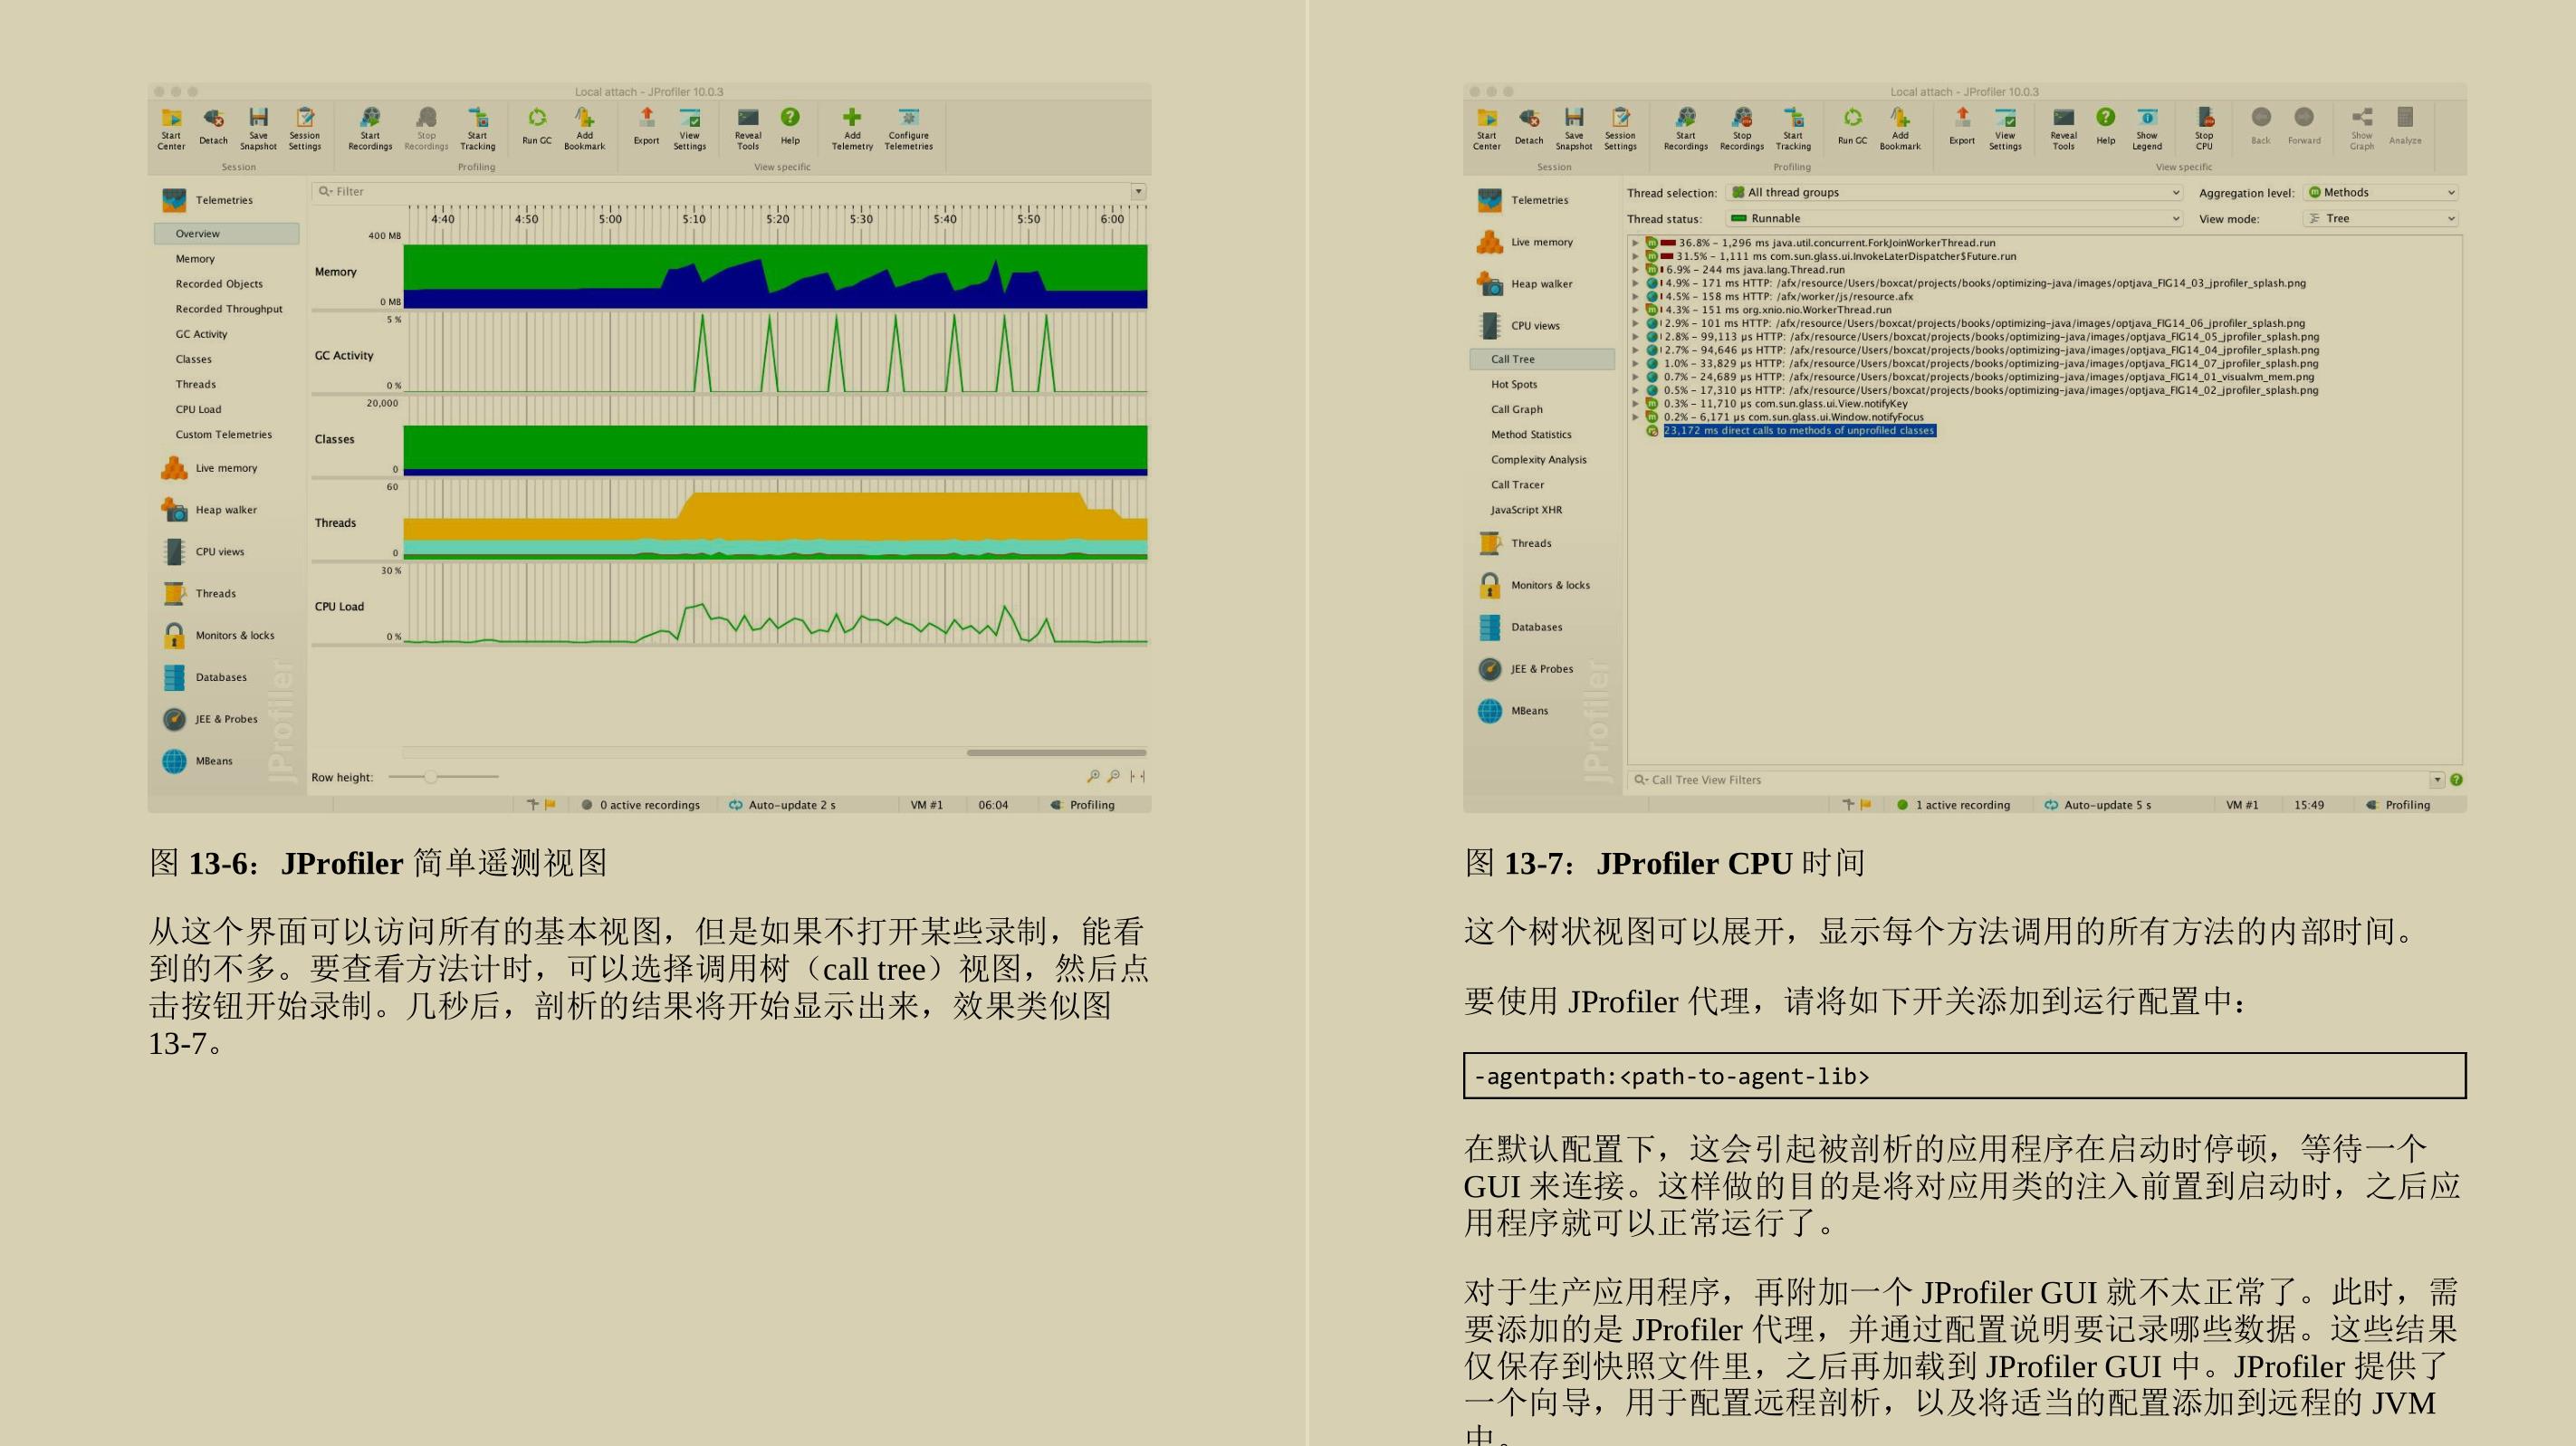Open Filter dropdown arrow in telemetry view
This screenshot has height=1446, width=2576.
1137,191
